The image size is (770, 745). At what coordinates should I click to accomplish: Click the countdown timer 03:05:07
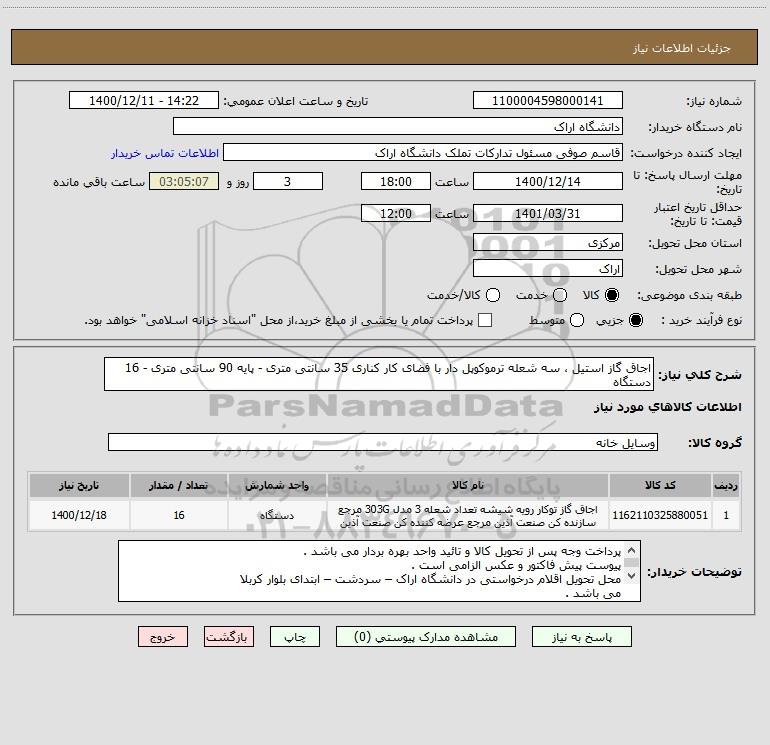184,181
